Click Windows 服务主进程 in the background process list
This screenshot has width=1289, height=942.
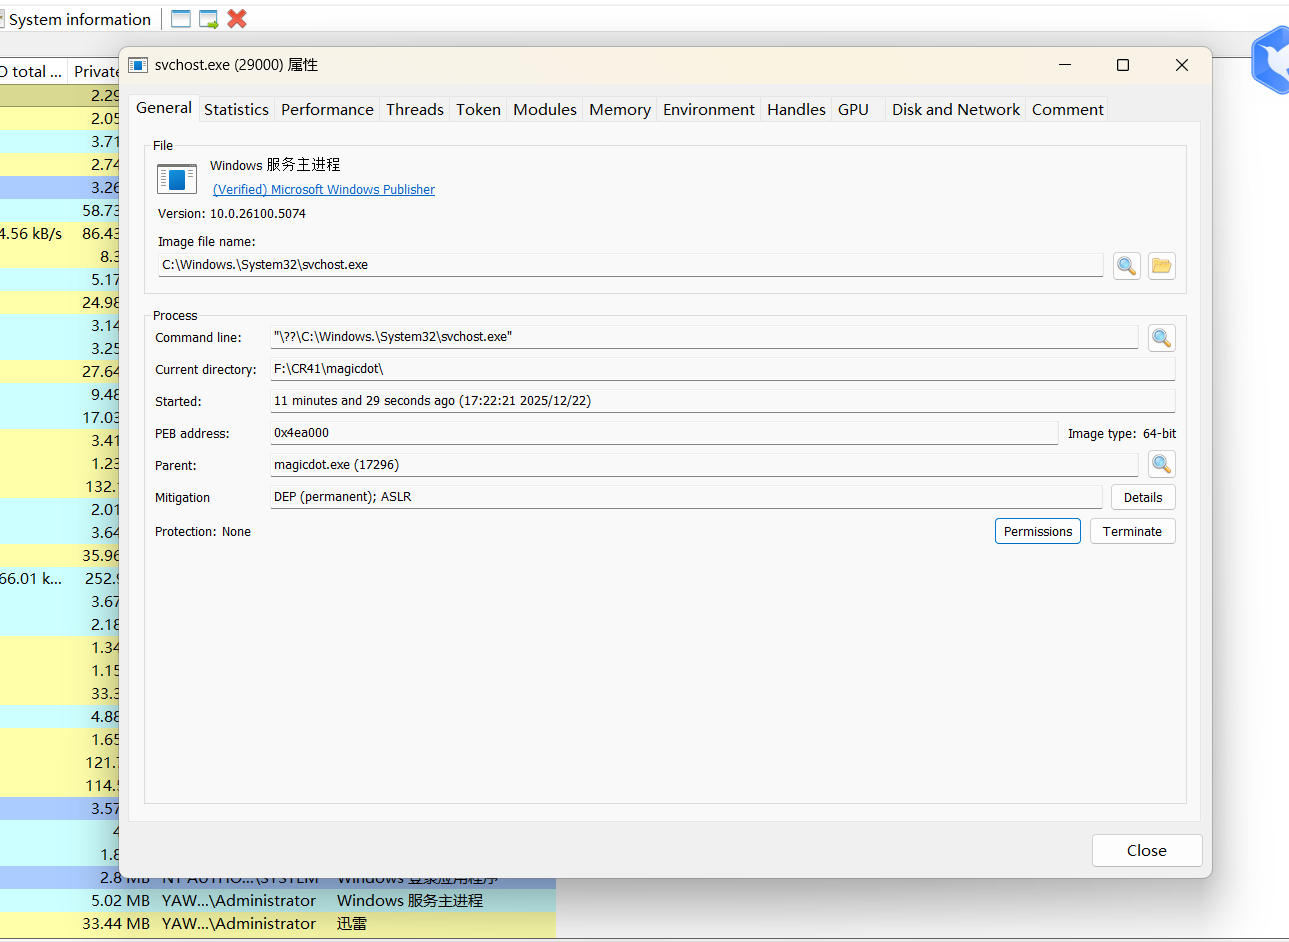click(410, 901)
